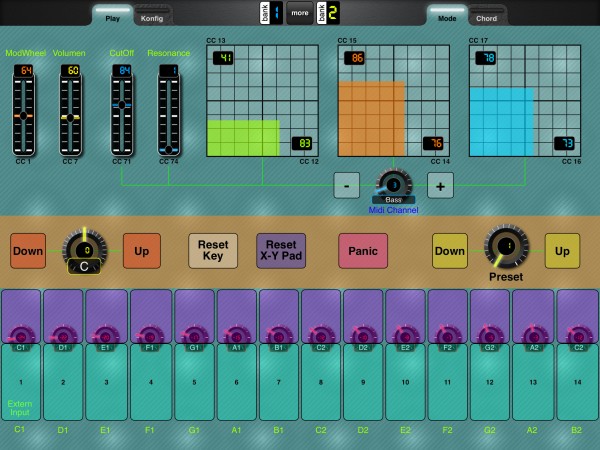Adjust the Resonance CC 74 slider handle
Viewport: 600px width, 450px height.
pyautogui.click(x=168, y=150)
